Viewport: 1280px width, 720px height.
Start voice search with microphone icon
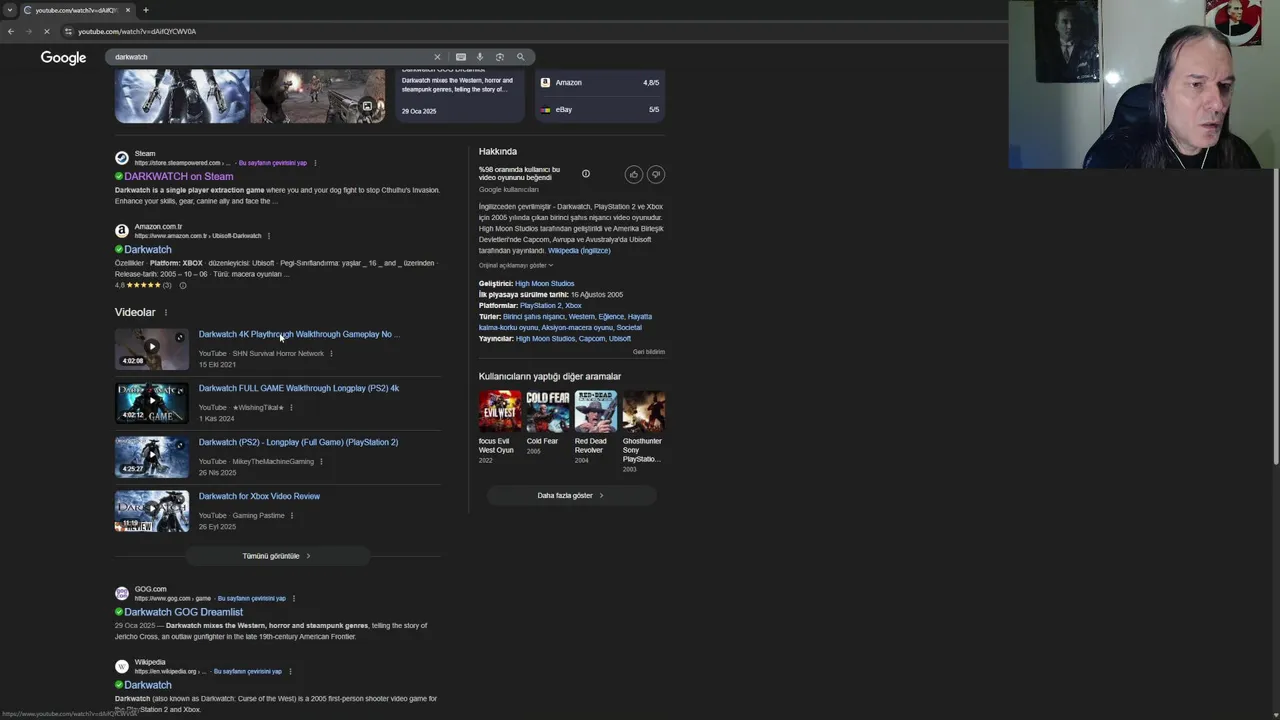pos(480,57)
